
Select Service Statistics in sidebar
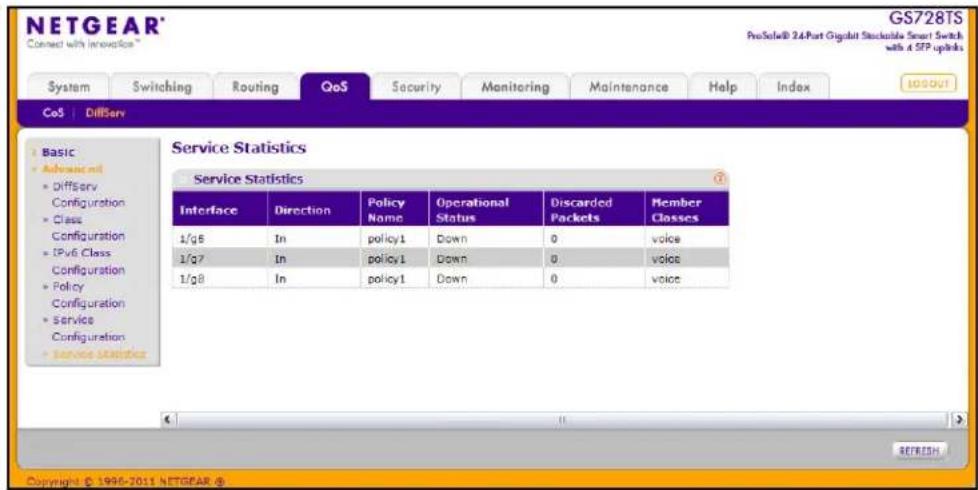pos(99,354)
